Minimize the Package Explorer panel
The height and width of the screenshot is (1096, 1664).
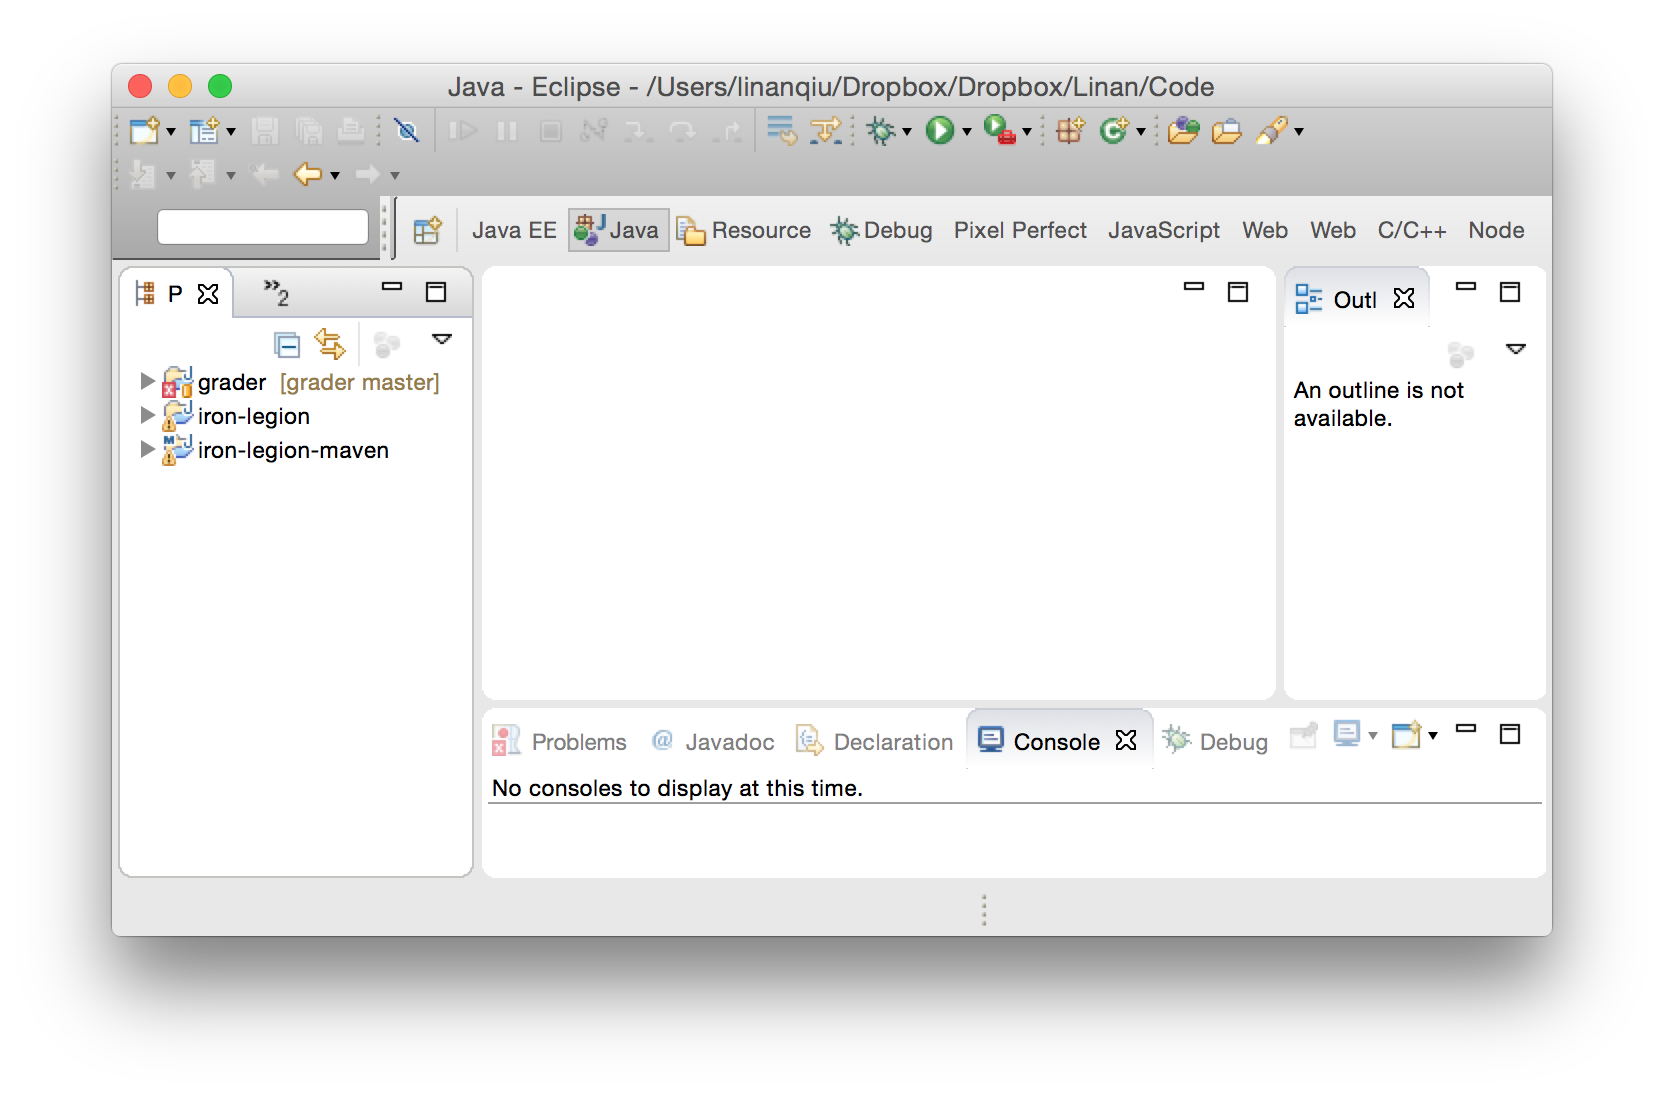(392, 287)
